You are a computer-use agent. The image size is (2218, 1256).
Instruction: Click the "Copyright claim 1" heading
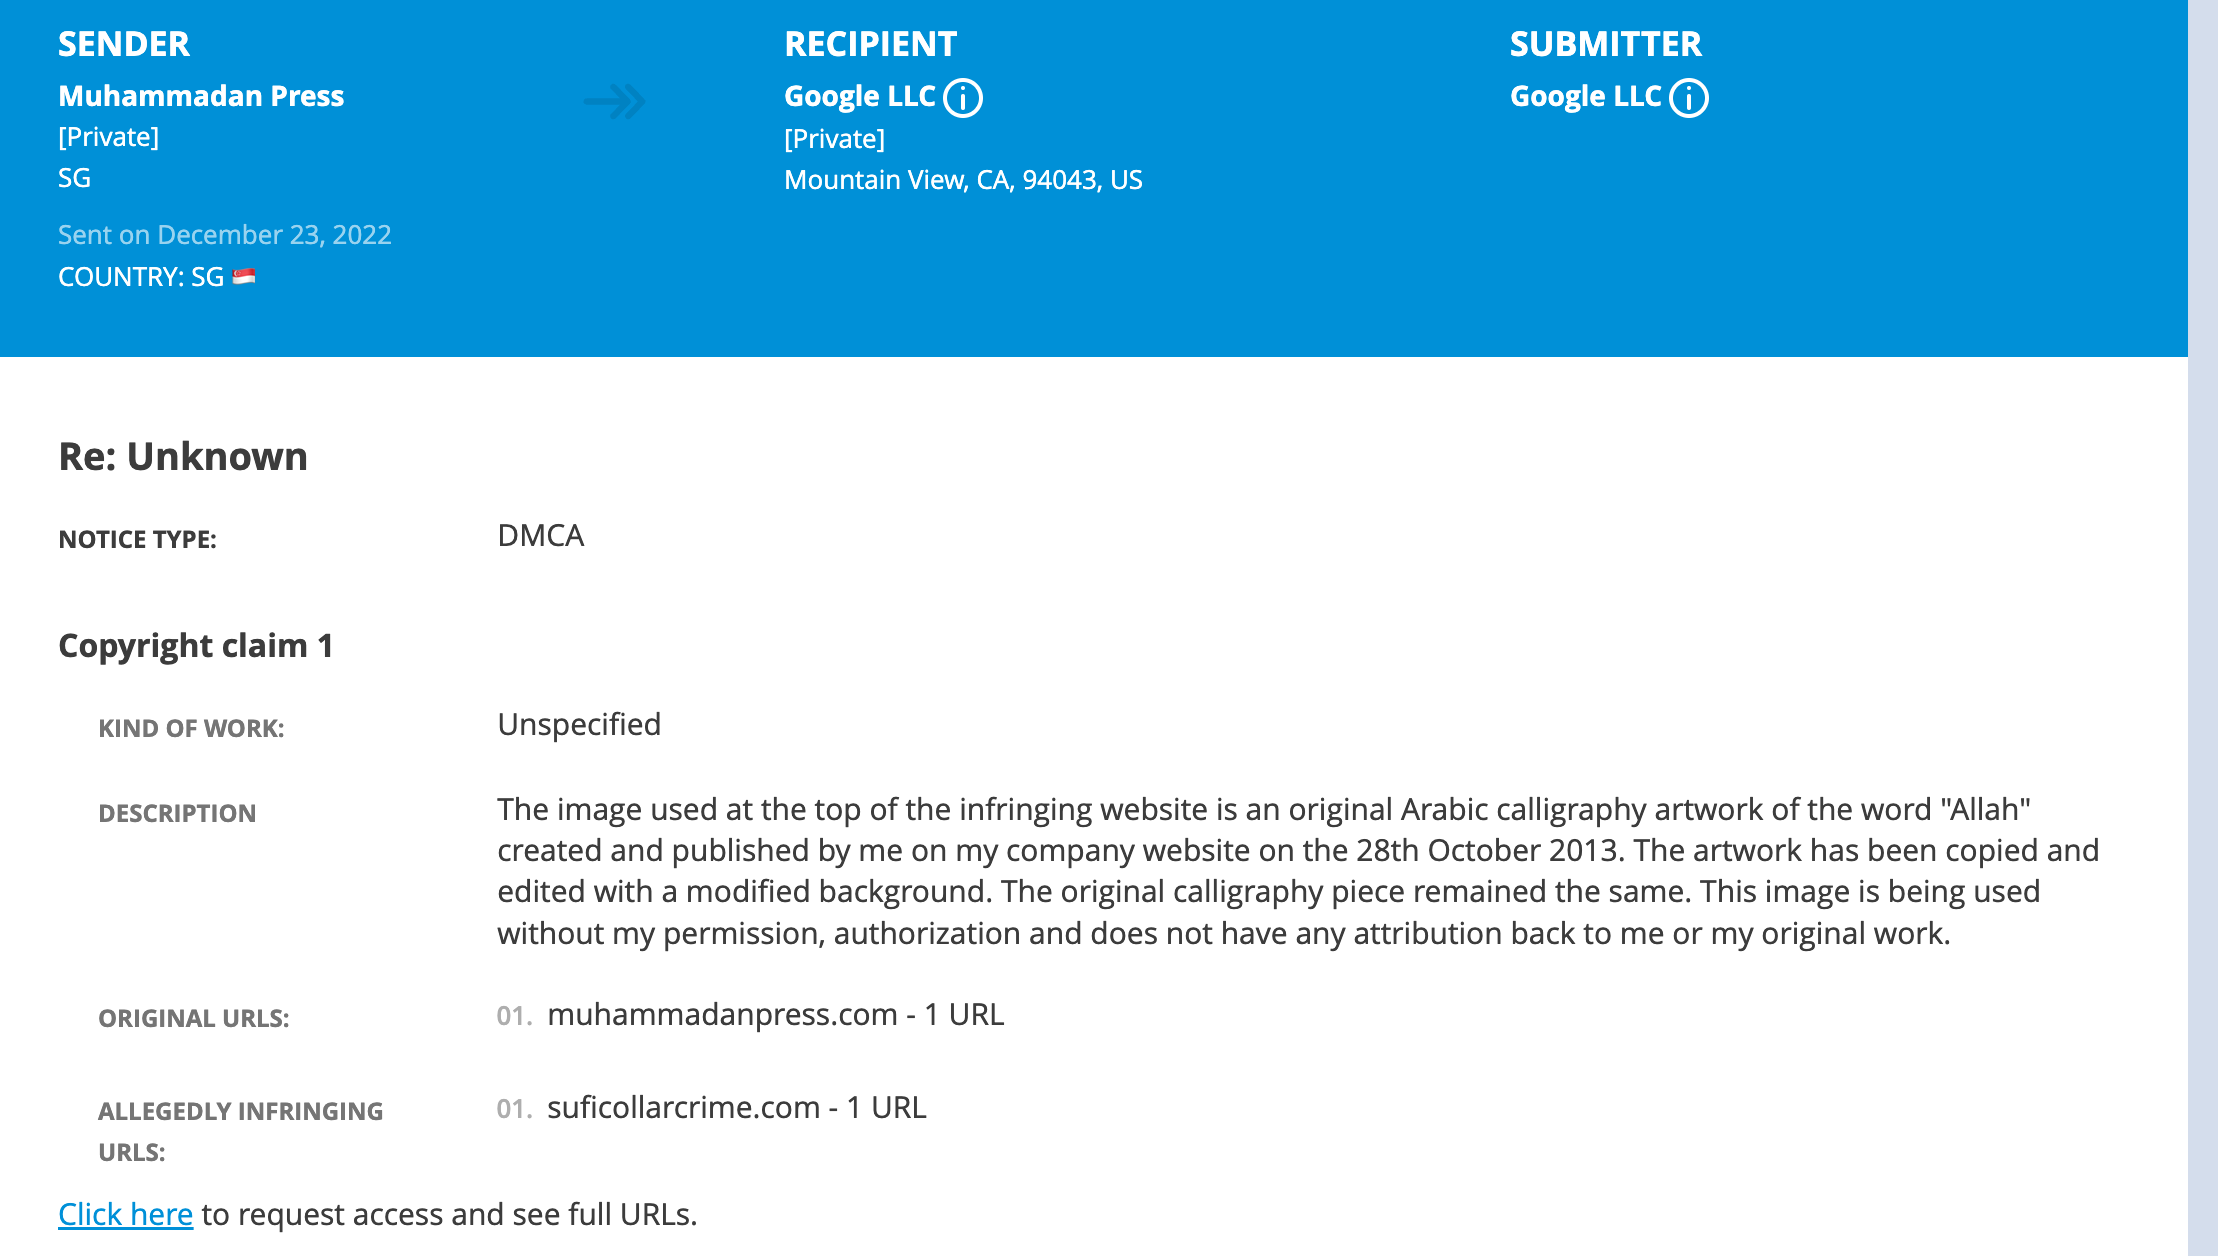pos(195,645)
